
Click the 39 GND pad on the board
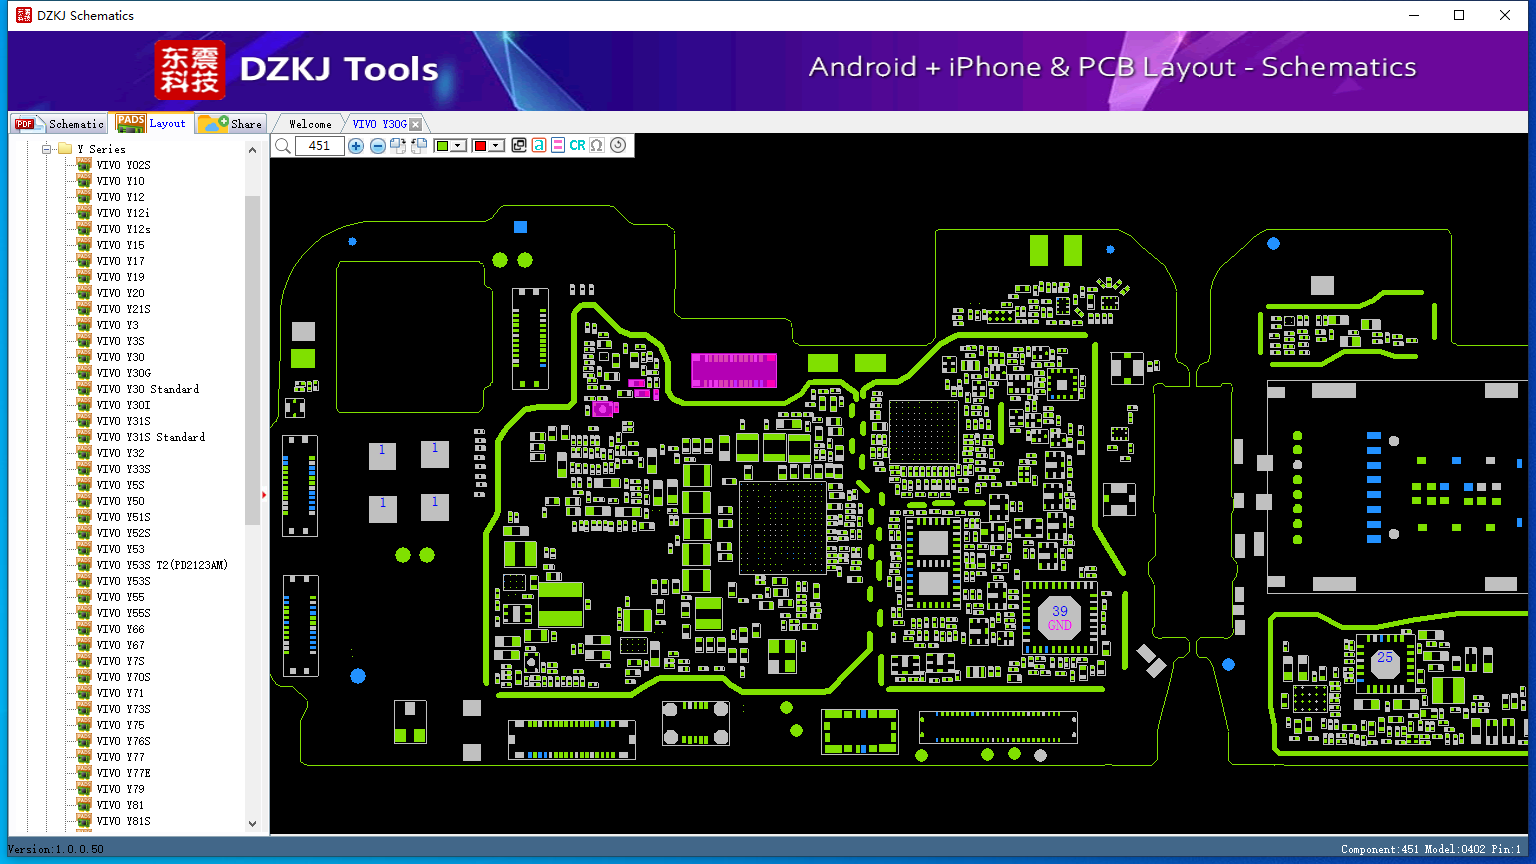coord(1060,618)
